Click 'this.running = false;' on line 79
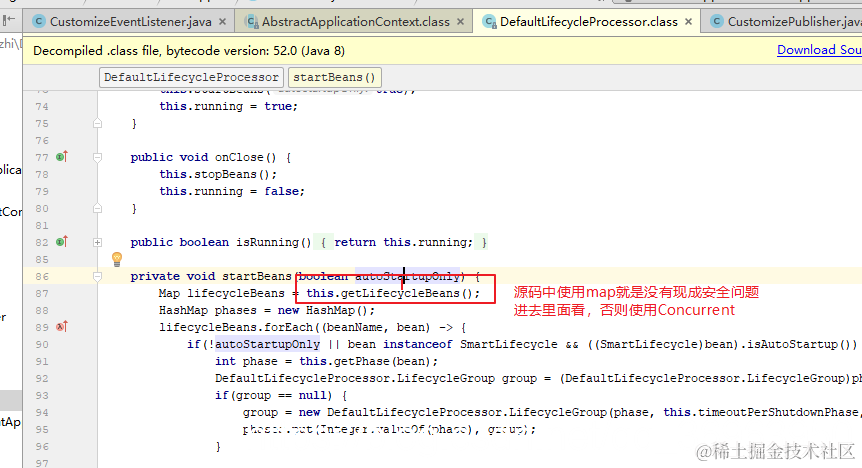The width and height of the screenshot is (862, 468). (232, 191)
